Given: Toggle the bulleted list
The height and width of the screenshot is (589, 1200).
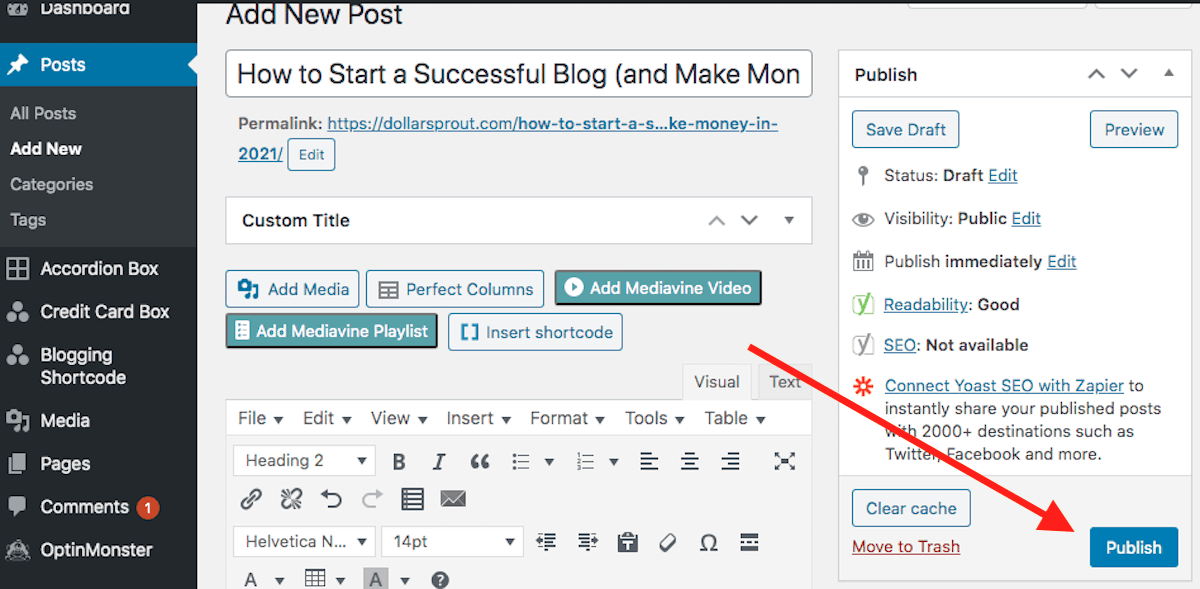Looking at the screenshot, I should point(521,460).
